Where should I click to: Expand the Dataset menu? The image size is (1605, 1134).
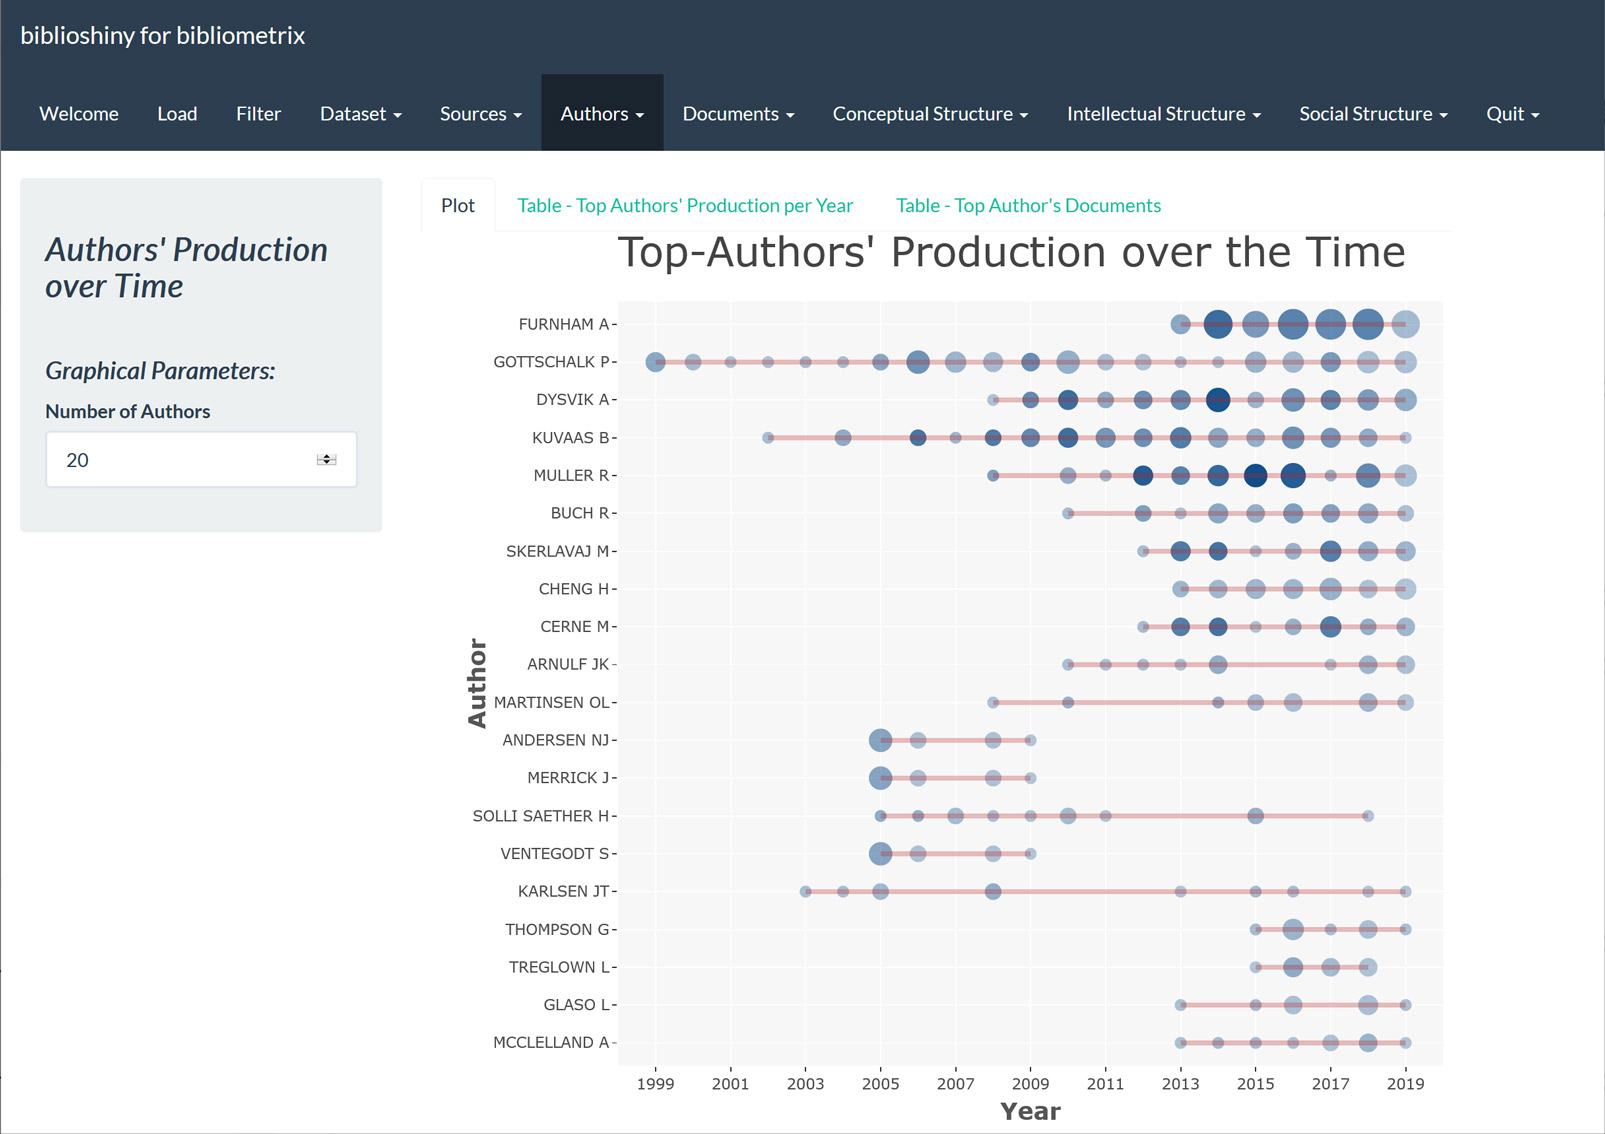click(360, 114)
